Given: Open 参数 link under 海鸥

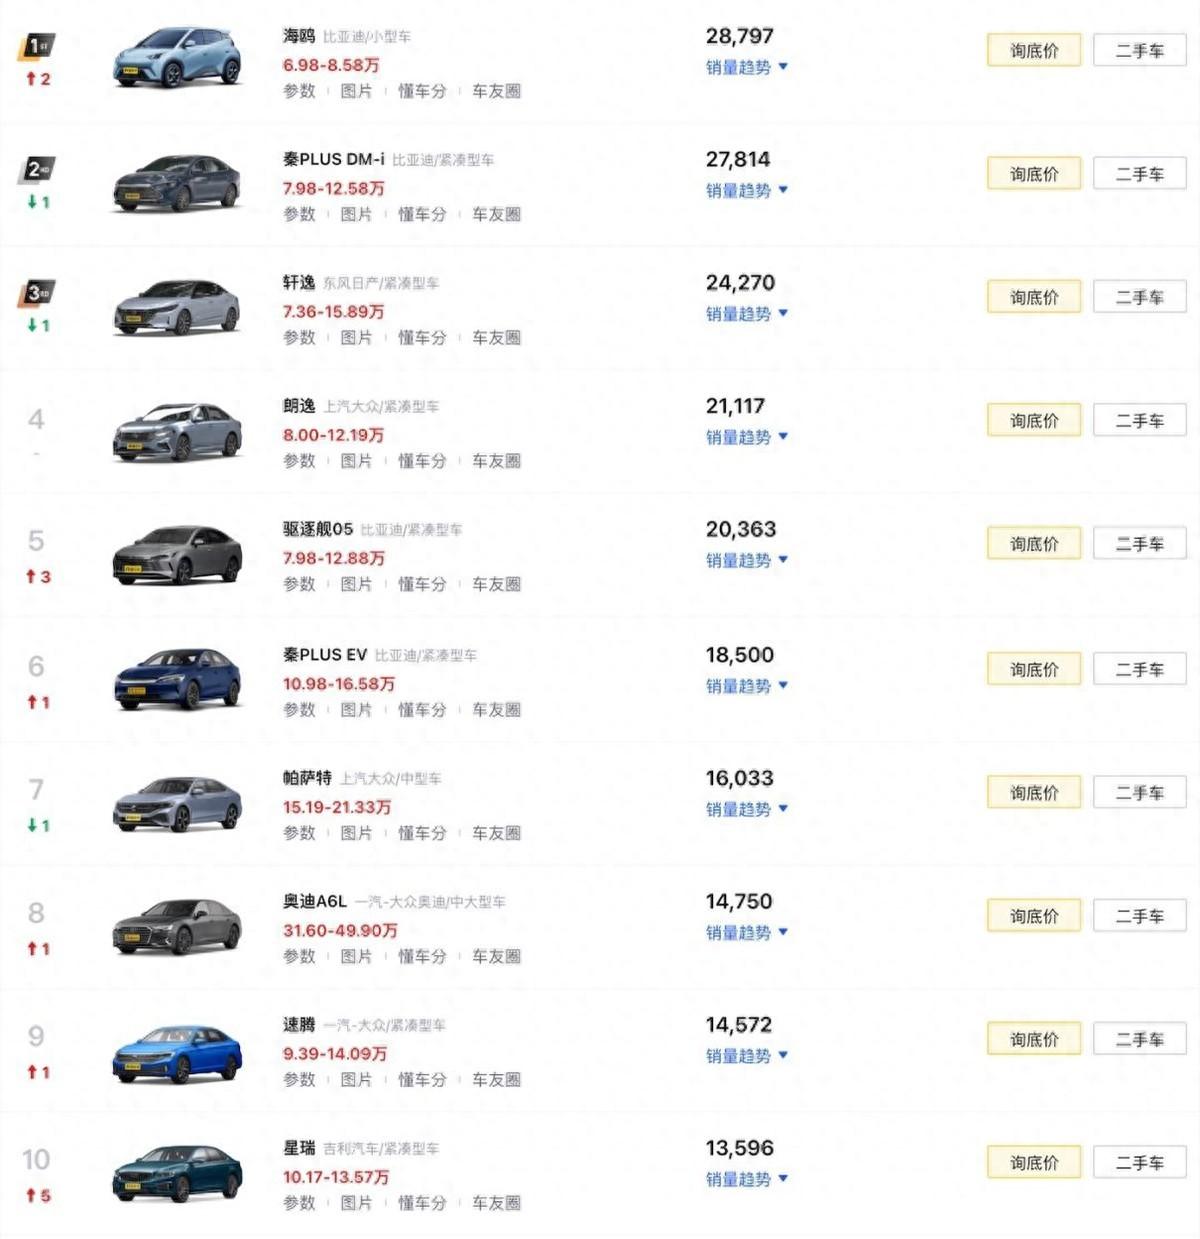Looking at the screenshot, I should pos(299,91).
